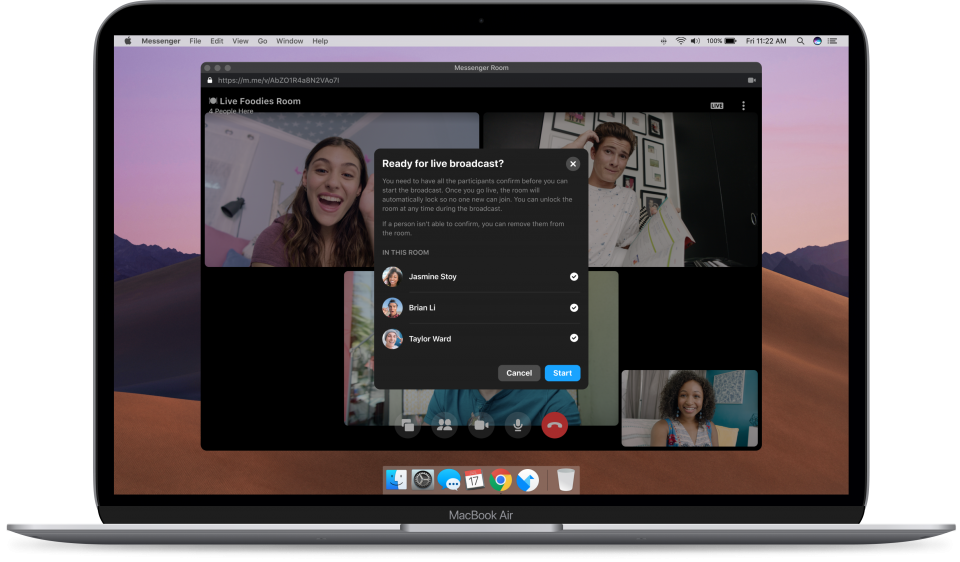Viewport: 960px width, 562px height.
Task: Open Chrome from the dock
Action: (x=501, y=480)
